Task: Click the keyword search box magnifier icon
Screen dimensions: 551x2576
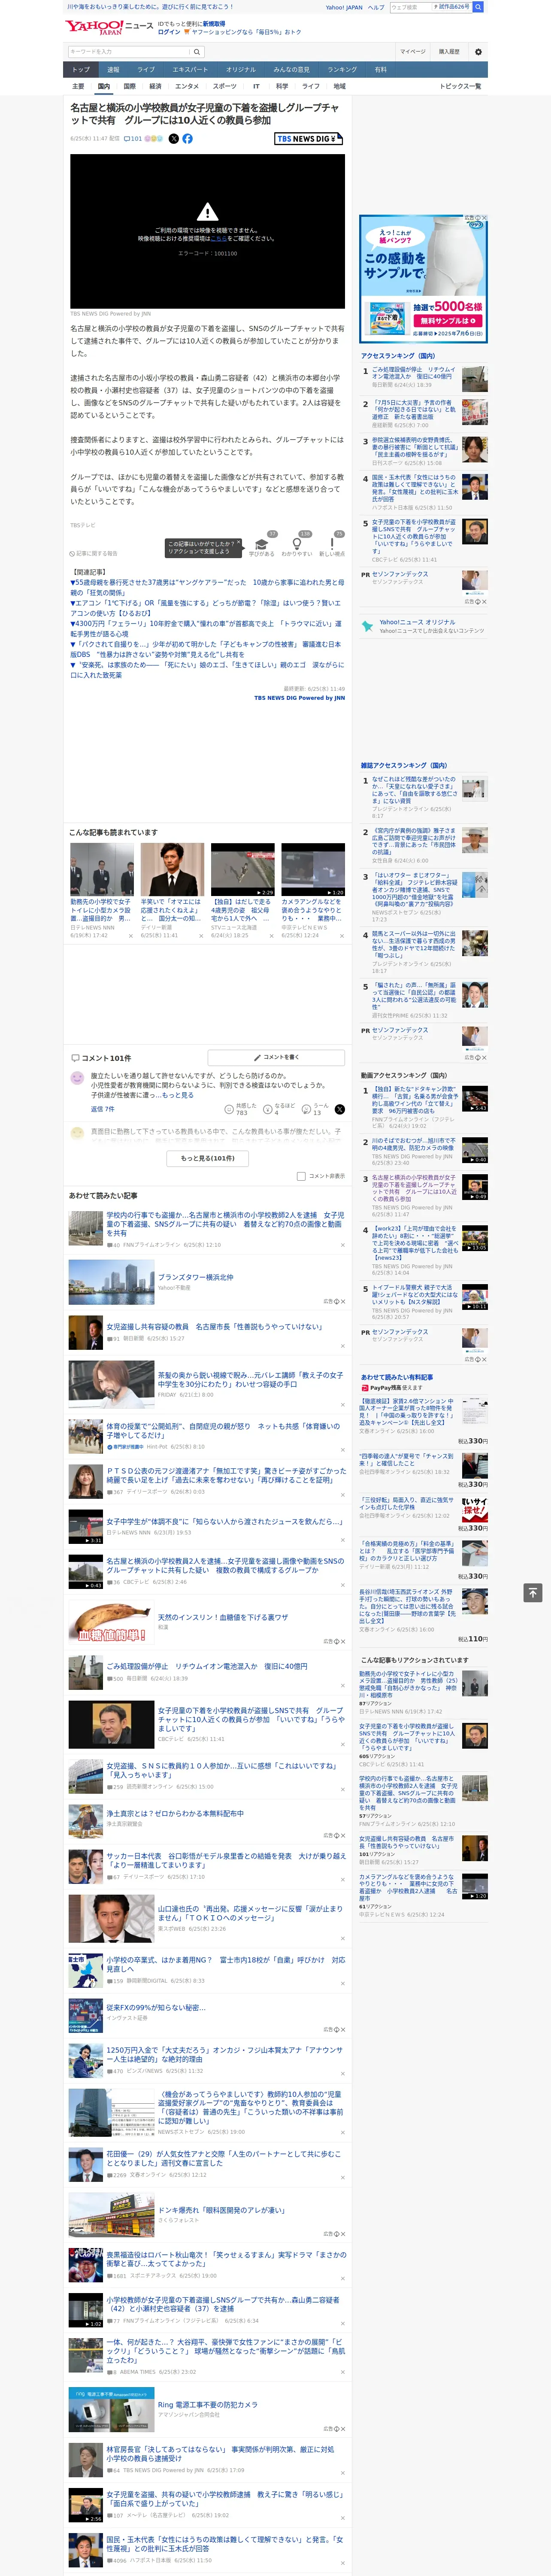Action: pyautogui.click(x=197, y=51)
